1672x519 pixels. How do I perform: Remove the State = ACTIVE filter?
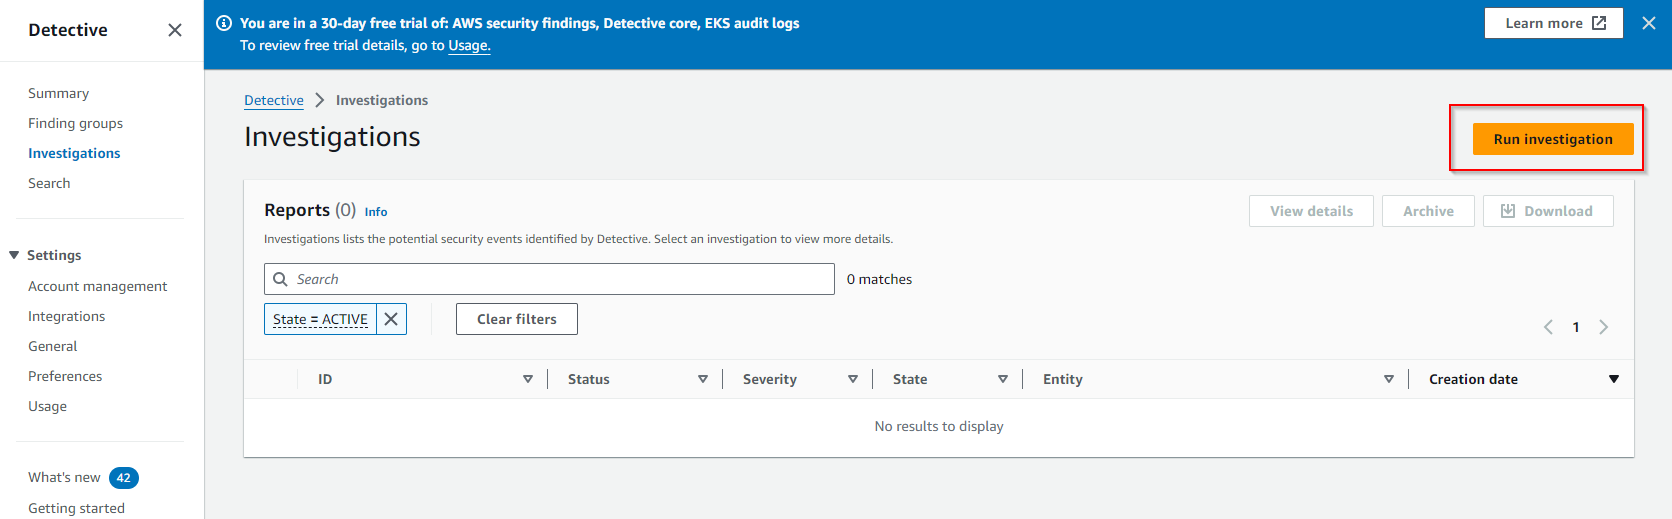(x=391, y=319)
